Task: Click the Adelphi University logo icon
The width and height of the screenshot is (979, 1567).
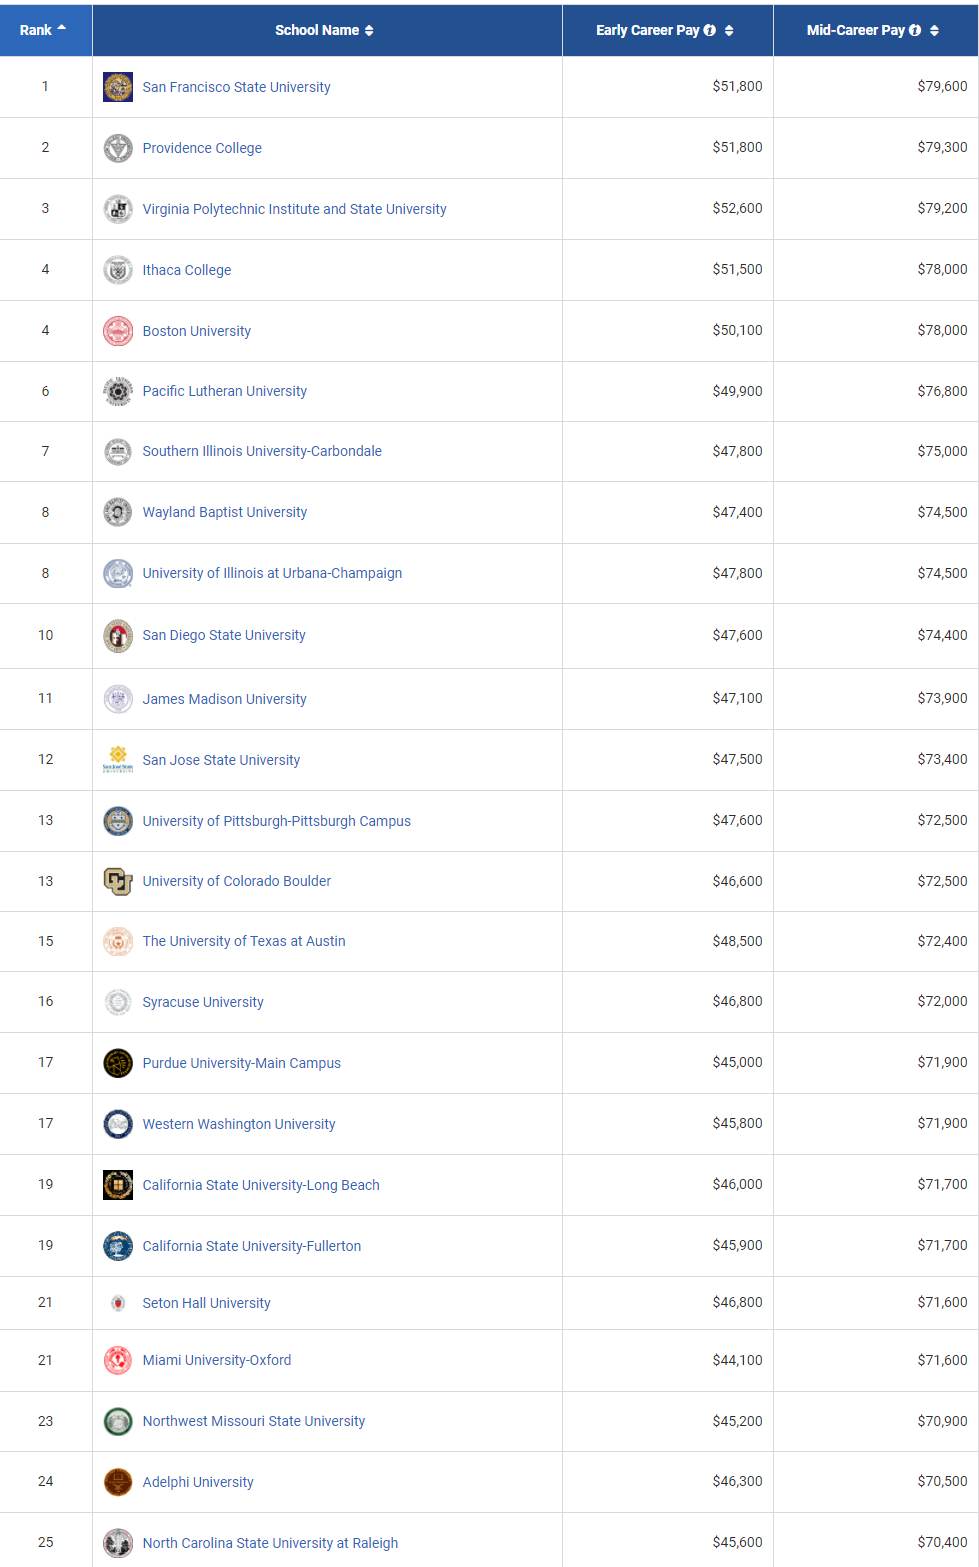Action: pyautogui.click(x=118, y=1482)
